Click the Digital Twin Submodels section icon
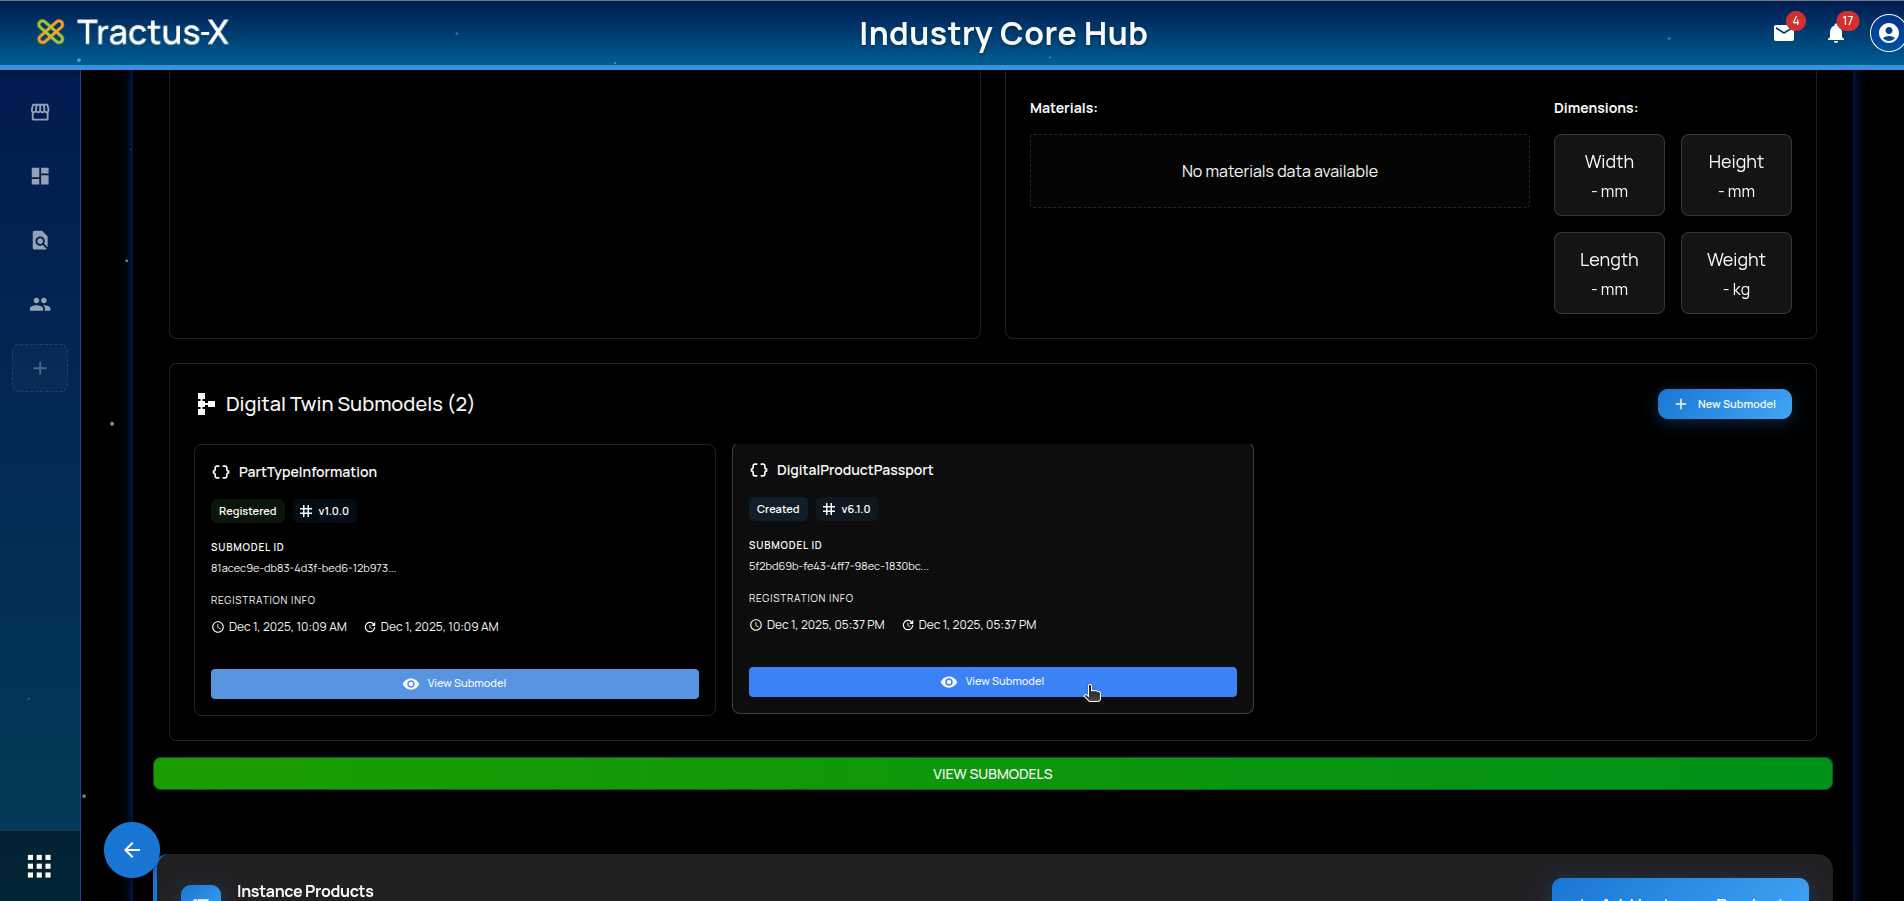Screen dimensions: 1904x901 205,404
